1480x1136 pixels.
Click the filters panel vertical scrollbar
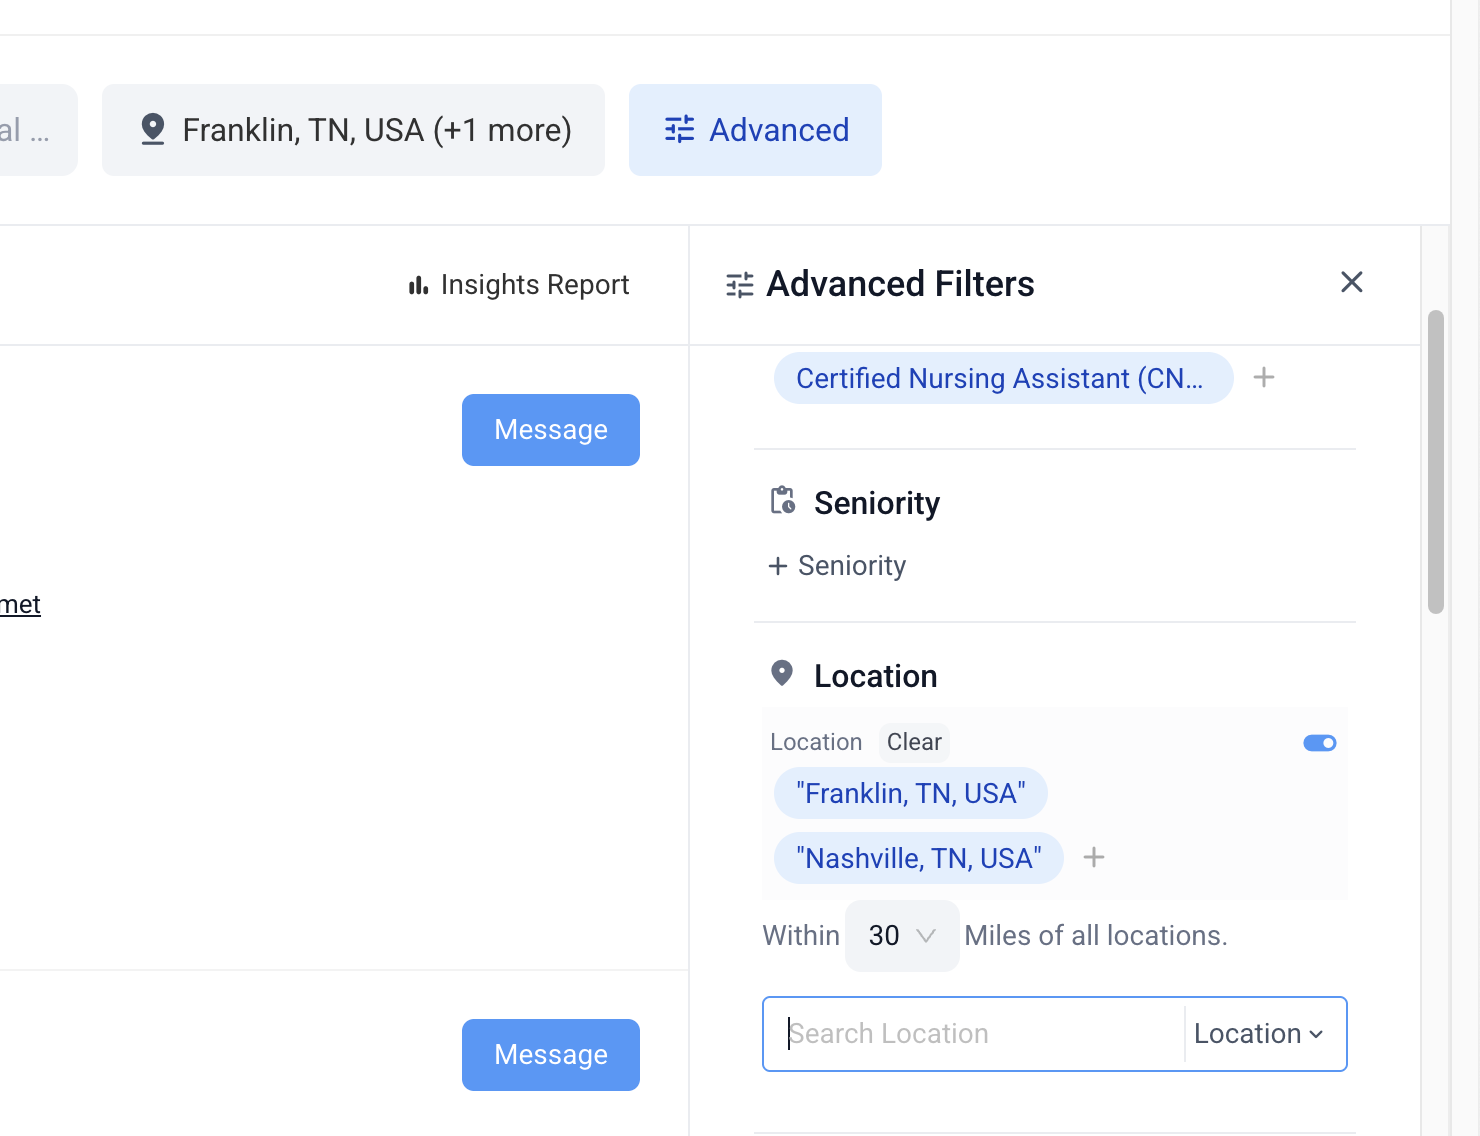coord(1435,460)
